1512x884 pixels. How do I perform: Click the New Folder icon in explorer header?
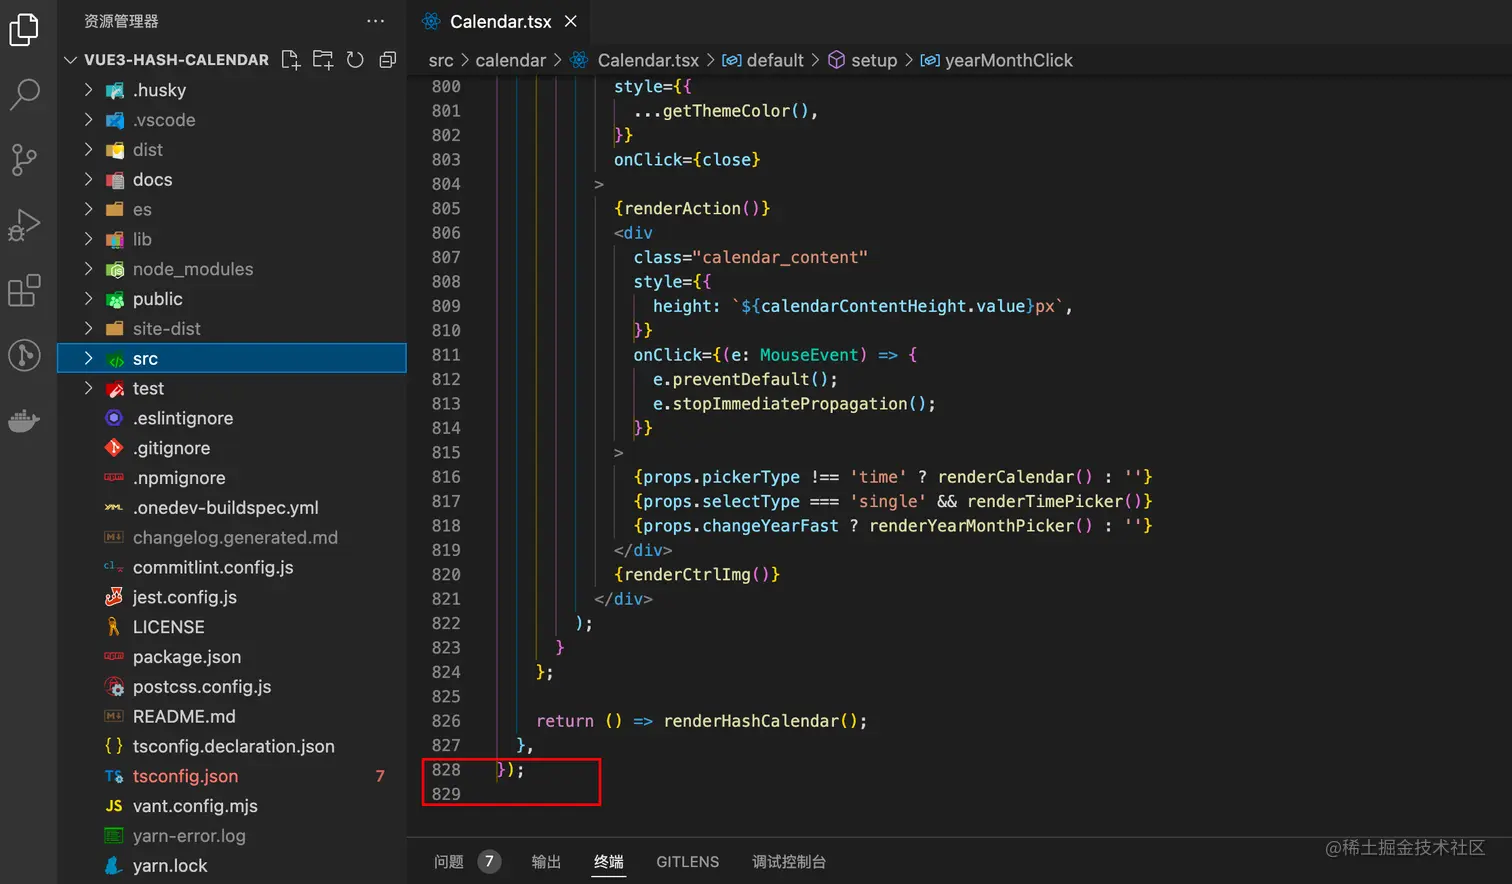pyautogui.click(x=323, y=60)
